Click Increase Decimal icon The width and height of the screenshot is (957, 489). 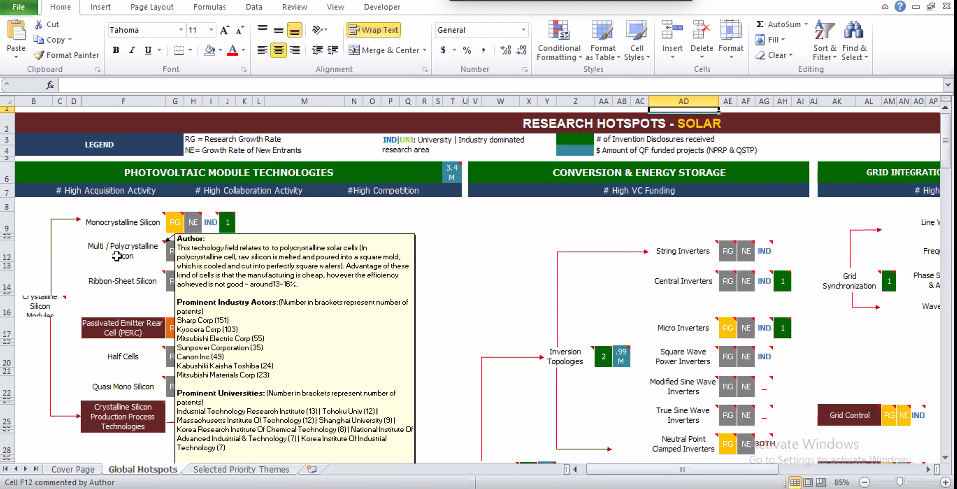pyautogui.click(x=505, y=50)
